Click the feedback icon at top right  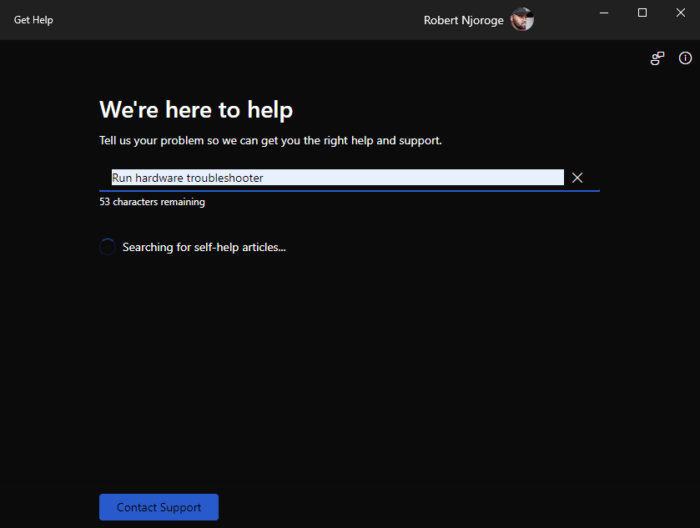point(657,58)
